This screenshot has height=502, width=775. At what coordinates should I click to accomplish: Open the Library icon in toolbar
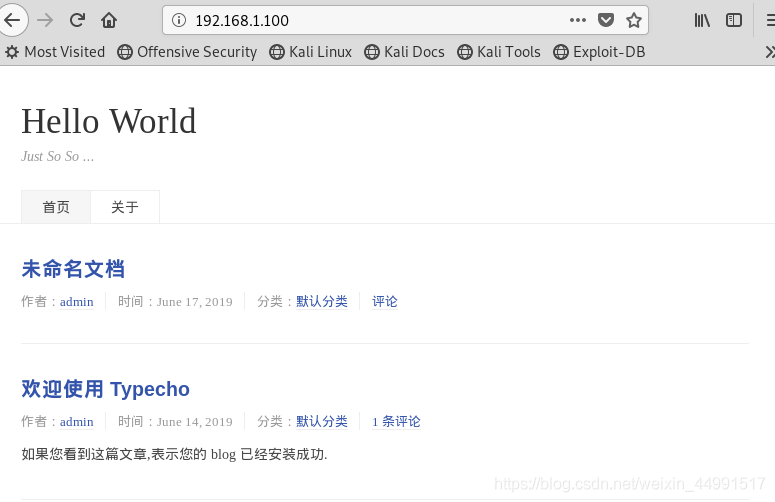tap(702, 20)
